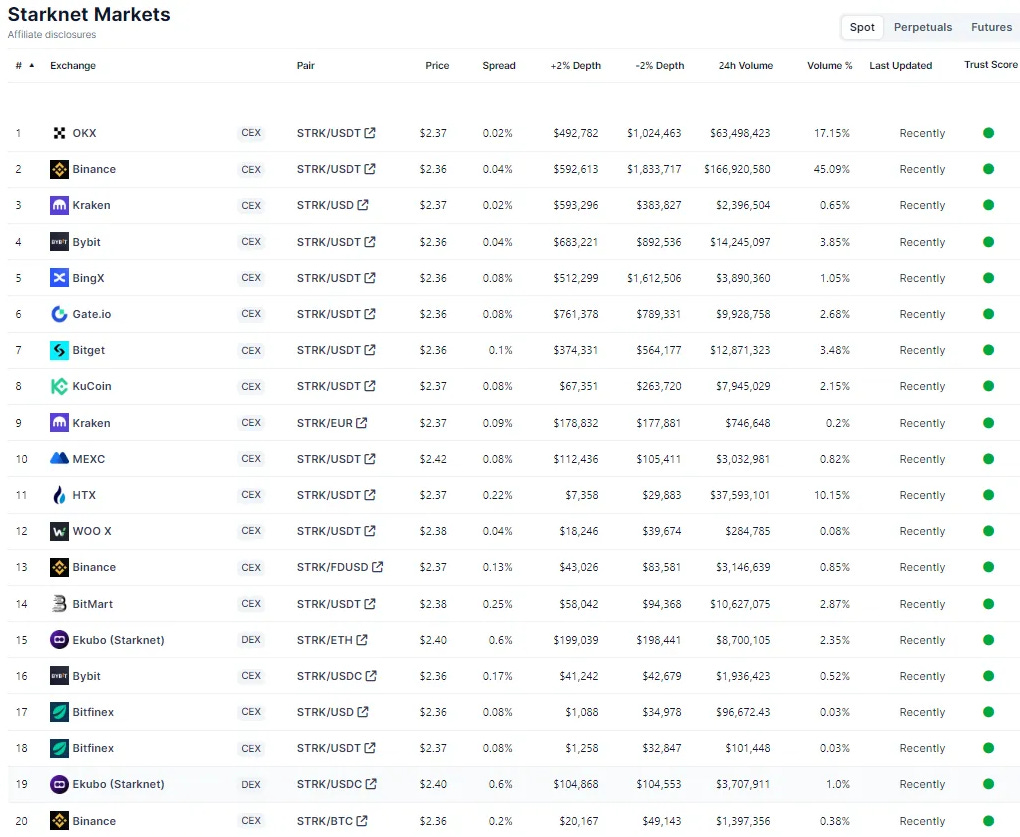Sort table by -2% Depth header

[x=660, y=66]
